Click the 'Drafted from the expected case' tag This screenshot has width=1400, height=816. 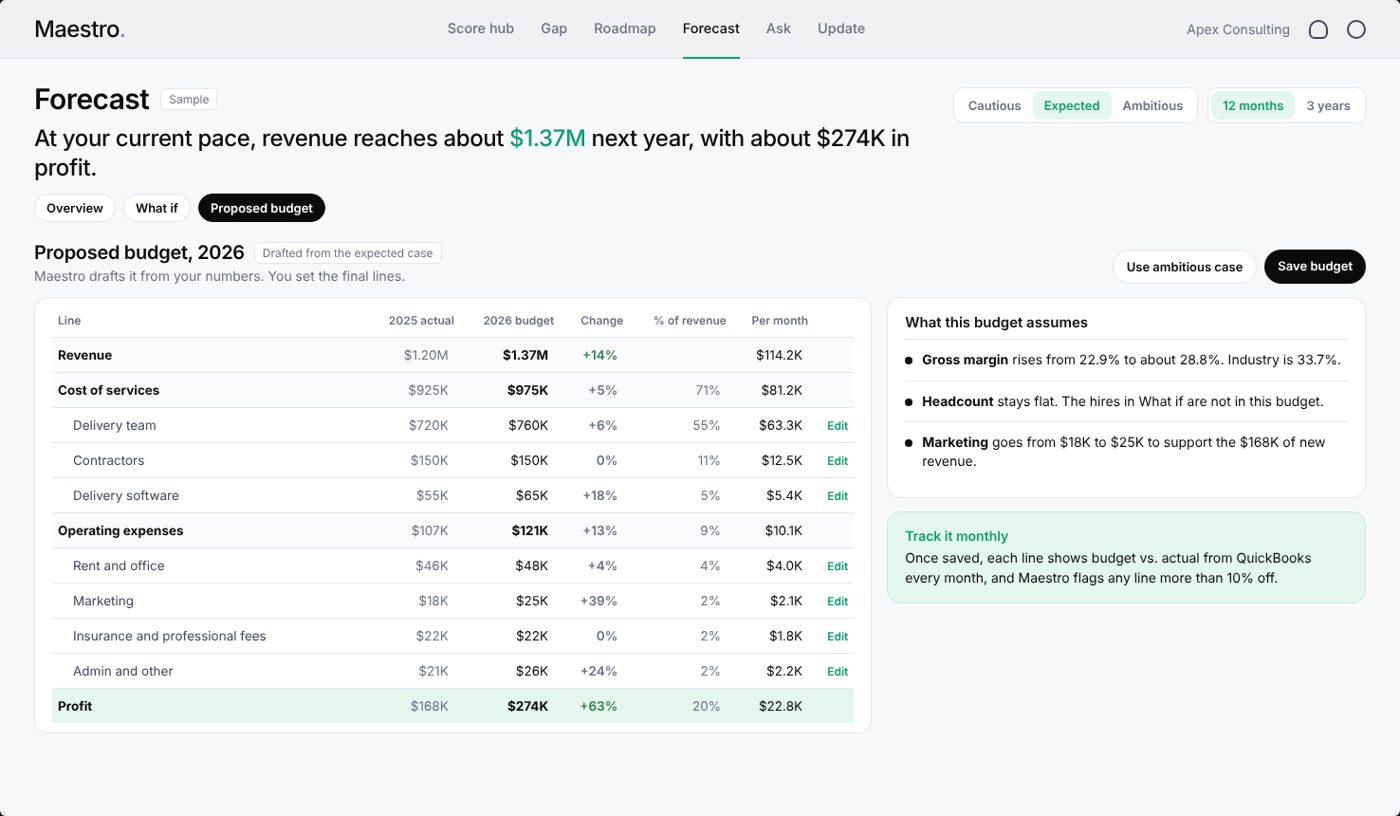coord(348,253)
